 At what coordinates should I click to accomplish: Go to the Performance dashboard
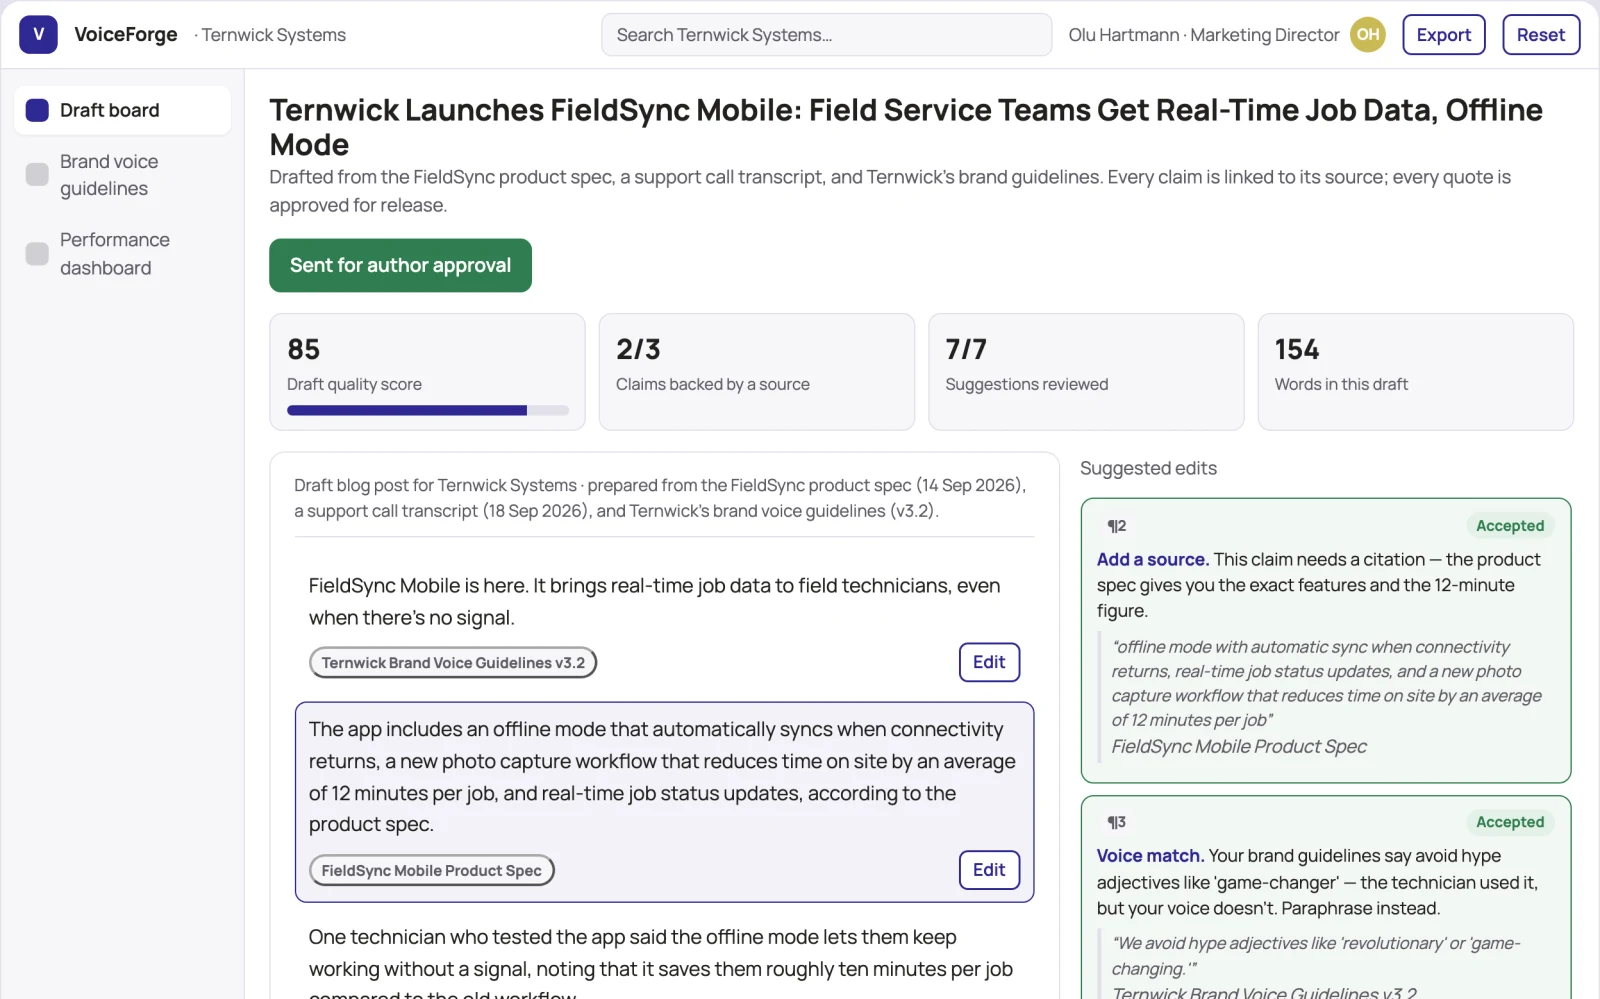point(123,254)
